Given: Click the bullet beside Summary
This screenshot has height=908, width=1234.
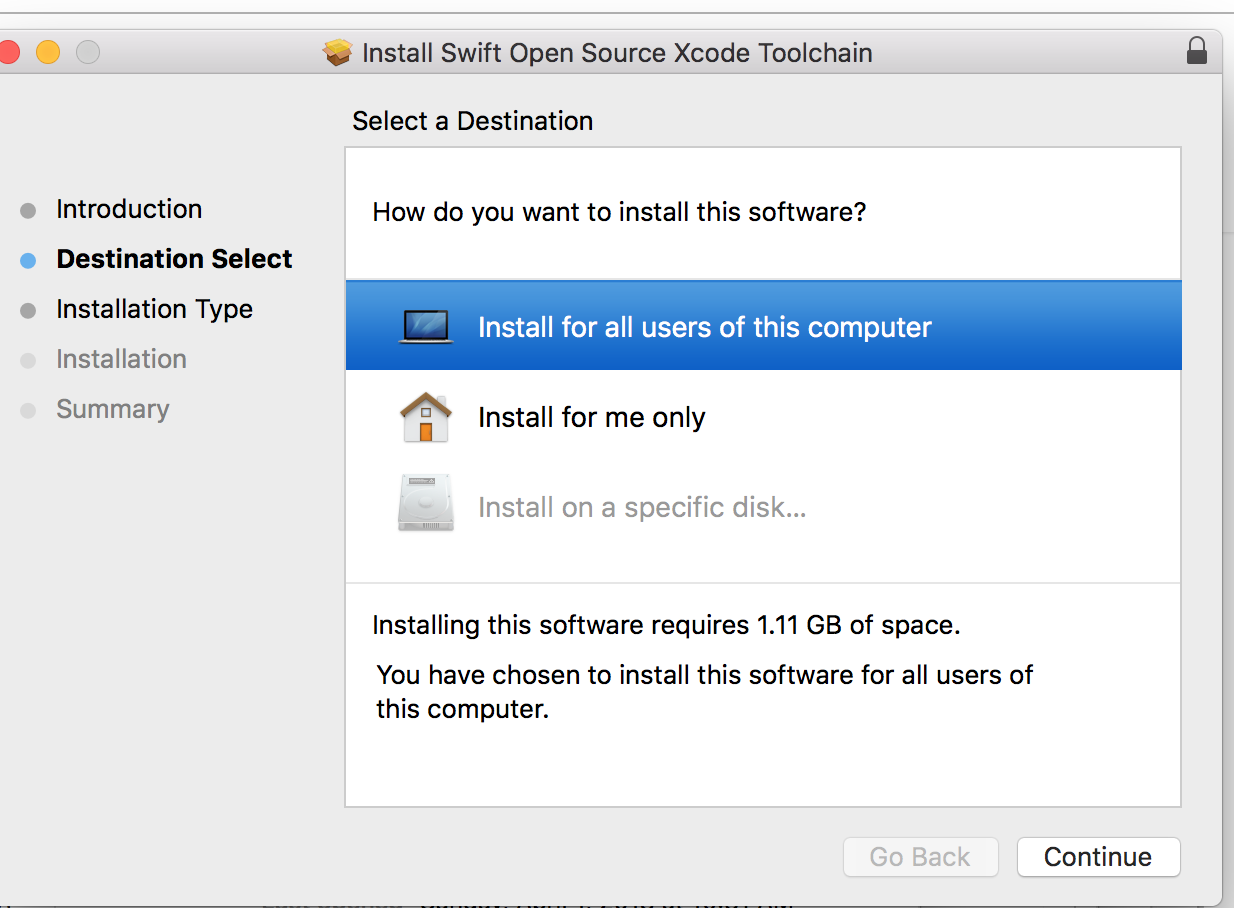Looking at the screenshot, I should pos(28,410).
